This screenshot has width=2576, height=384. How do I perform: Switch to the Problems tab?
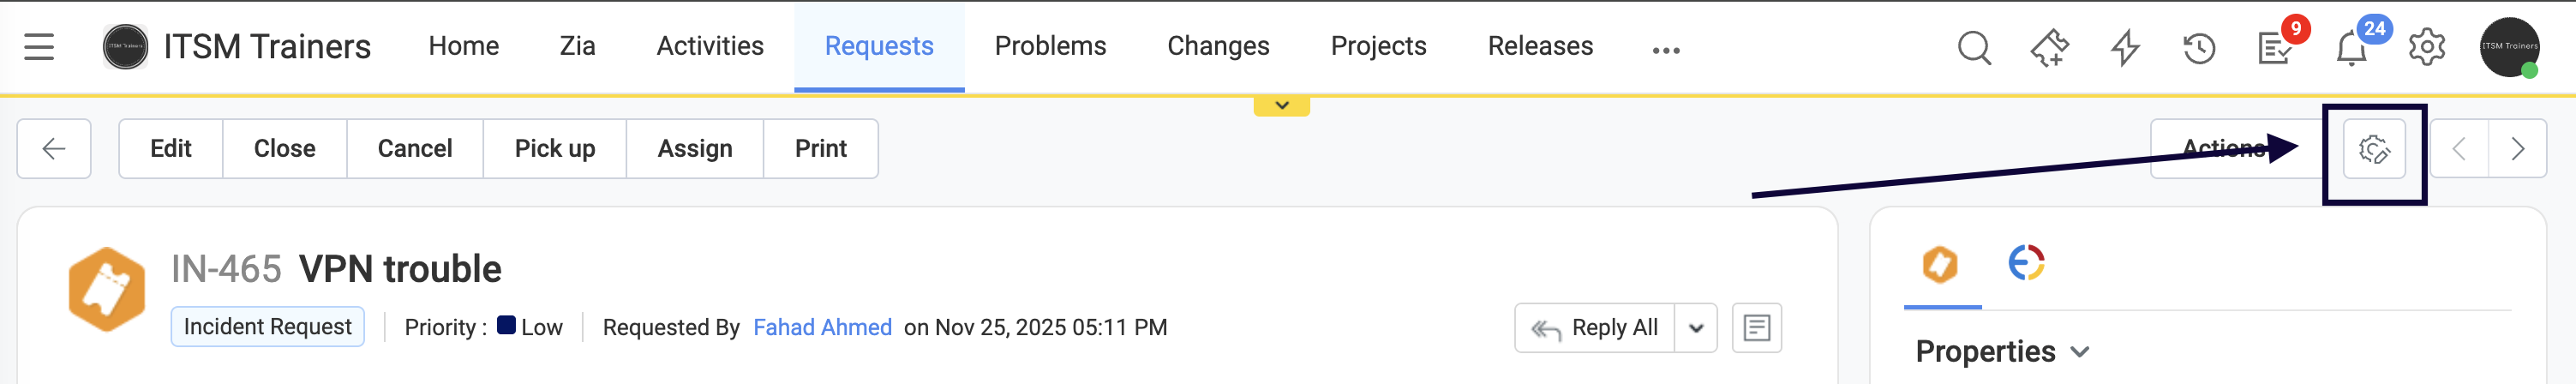[x=1050, y=46]
